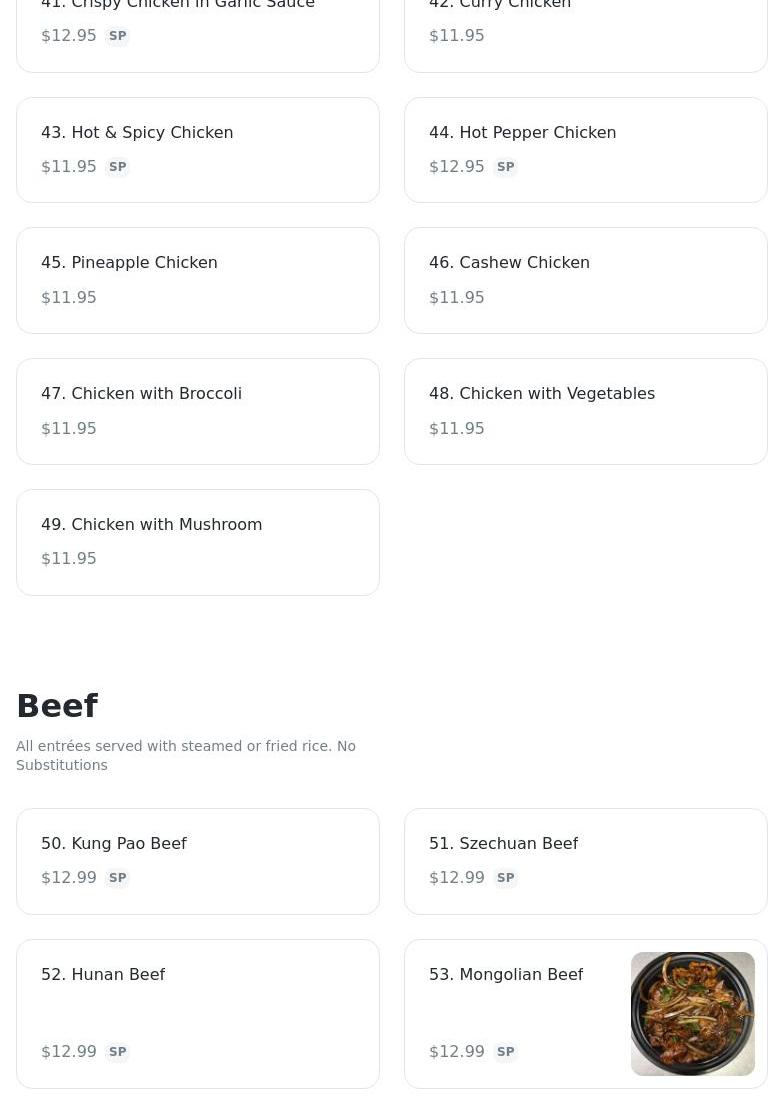Click the SP badge on Crispy Chicken in Garlic Sauce

pyautogui.click(x=118, y=36)
